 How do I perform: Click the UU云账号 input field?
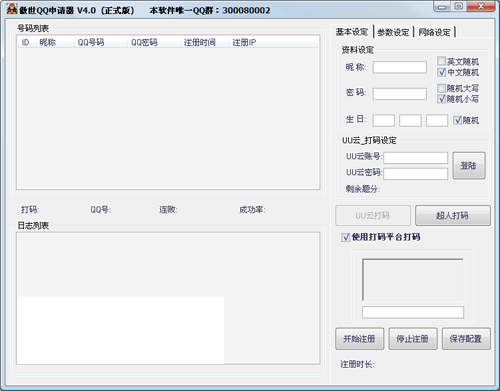point(416,158)
